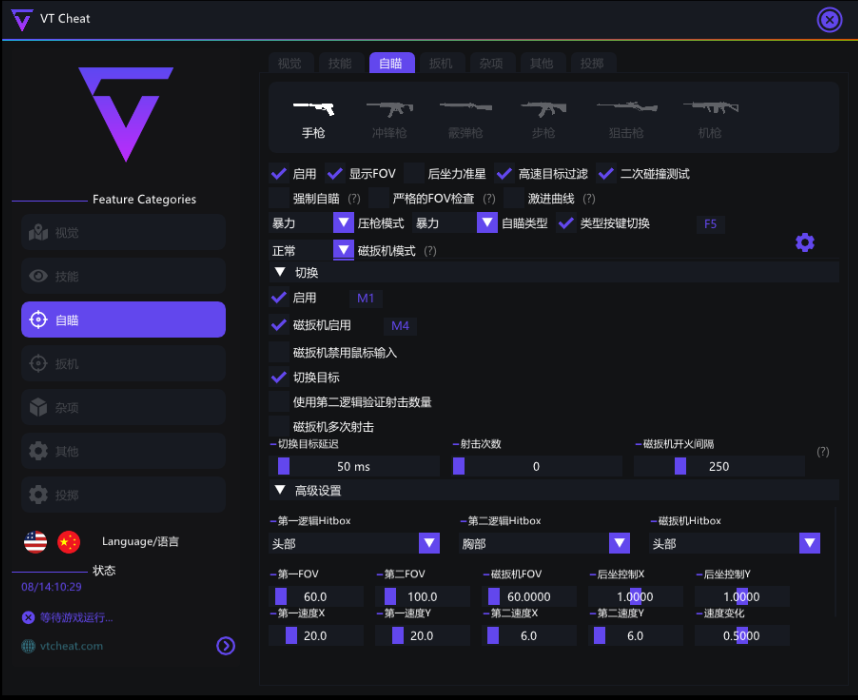
Task: Open the 自瞄类型 dropdown
Action: point(455,223)
